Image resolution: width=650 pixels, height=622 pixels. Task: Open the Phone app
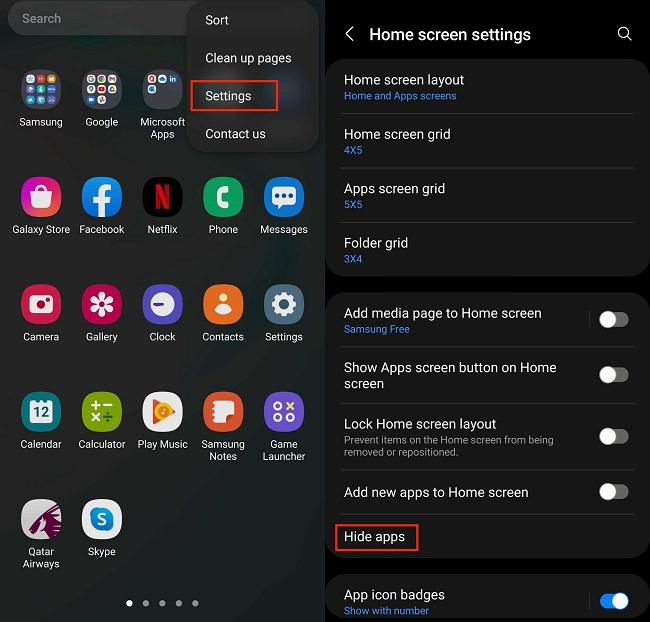[223, 197]
